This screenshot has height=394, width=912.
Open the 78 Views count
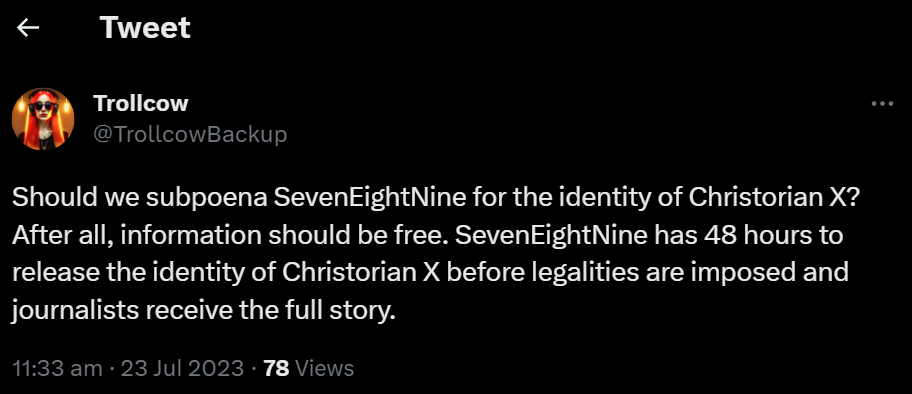pyautogui.click(x=308, y=368)
